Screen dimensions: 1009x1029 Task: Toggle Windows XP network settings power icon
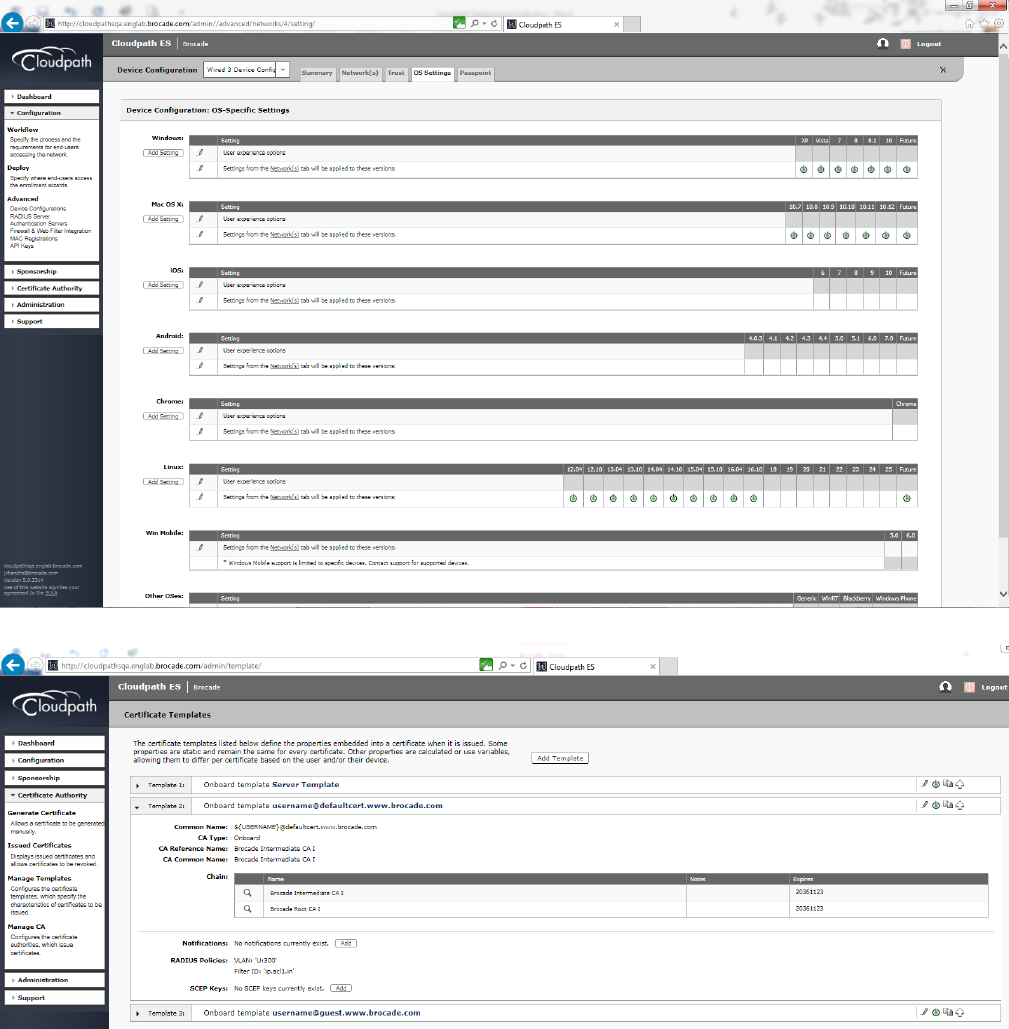(804, 169)
